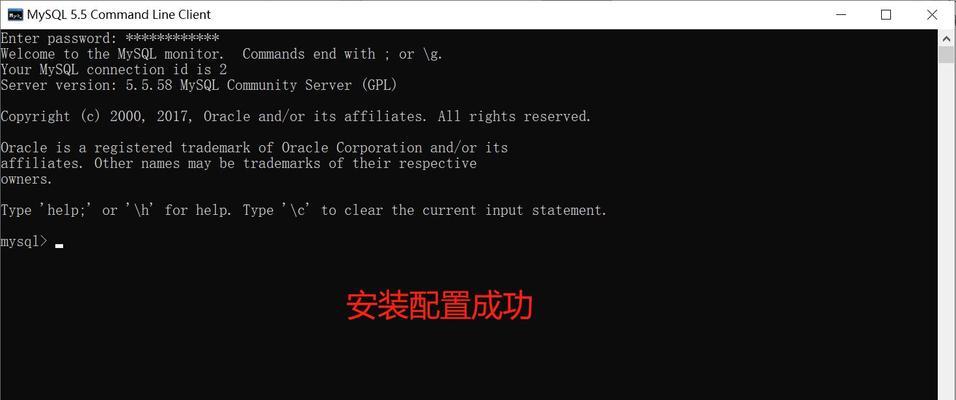Click the Oracle registered trademark line
The height and width of the screenshot is (400, 956).
click(254, 148)
